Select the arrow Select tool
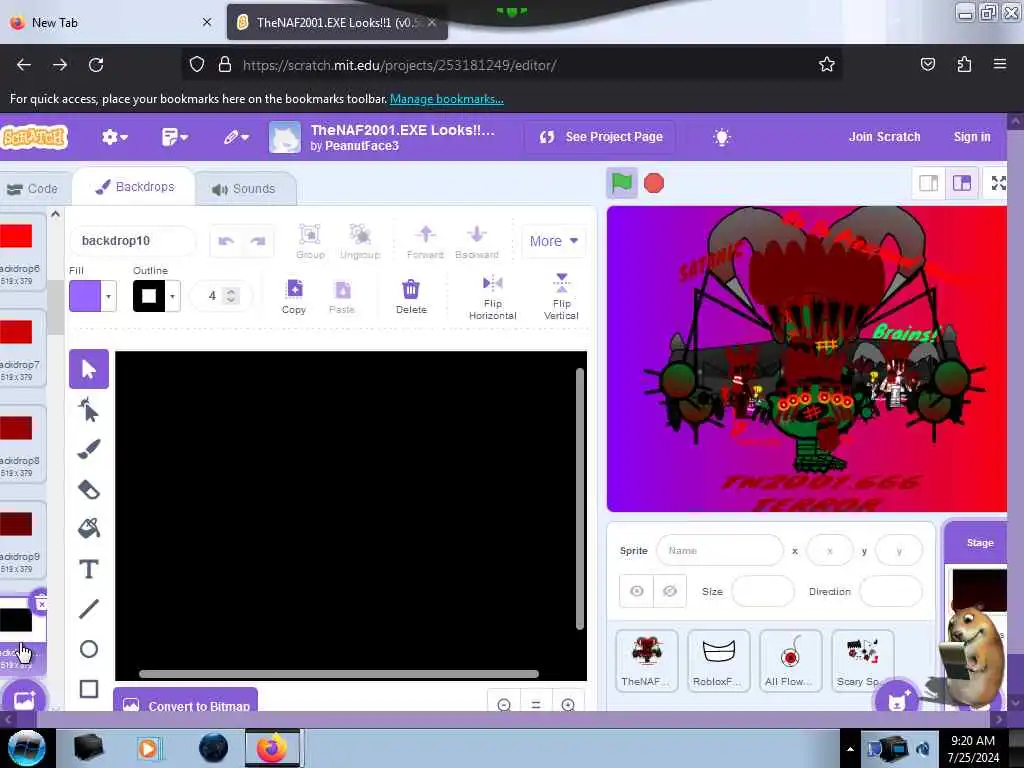The image size is (1024, 768). pyautogui.click(x=89, y=369)
